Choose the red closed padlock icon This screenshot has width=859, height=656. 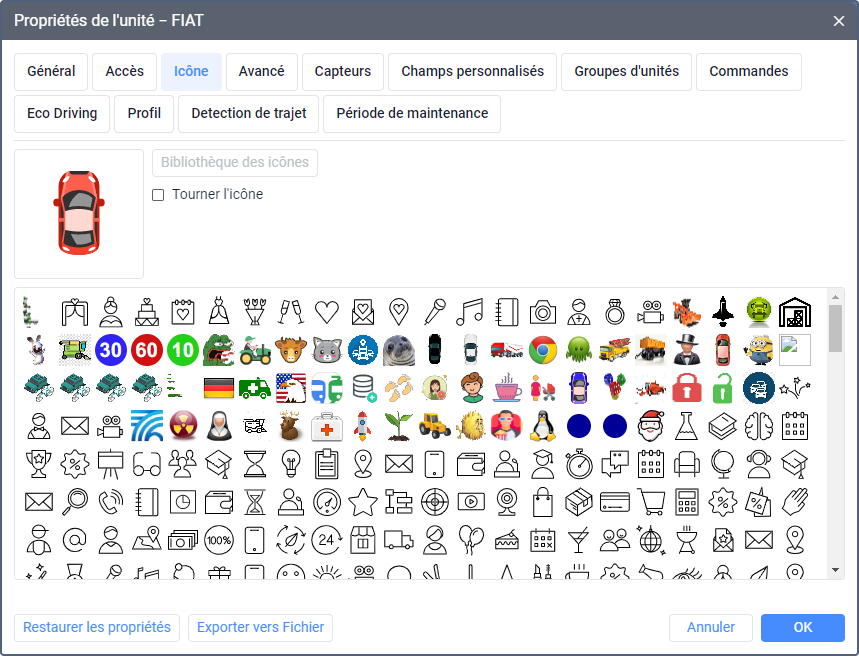[x=687, y=388]
